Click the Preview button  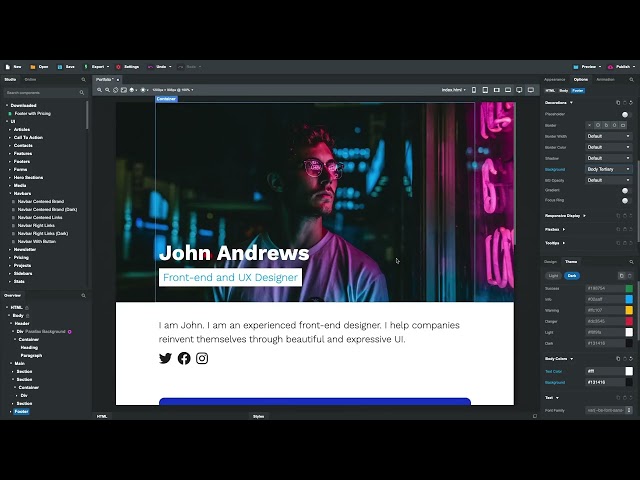click(587, 67)
